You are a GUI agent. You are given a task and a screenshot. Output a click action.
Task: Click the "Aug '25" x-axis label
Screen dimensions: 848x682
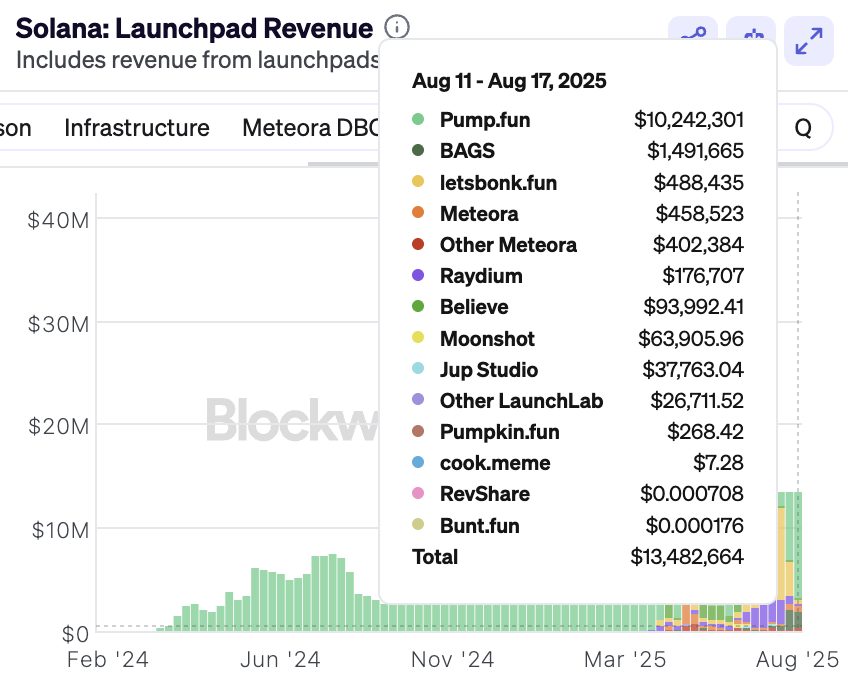[x=798, y=660]
